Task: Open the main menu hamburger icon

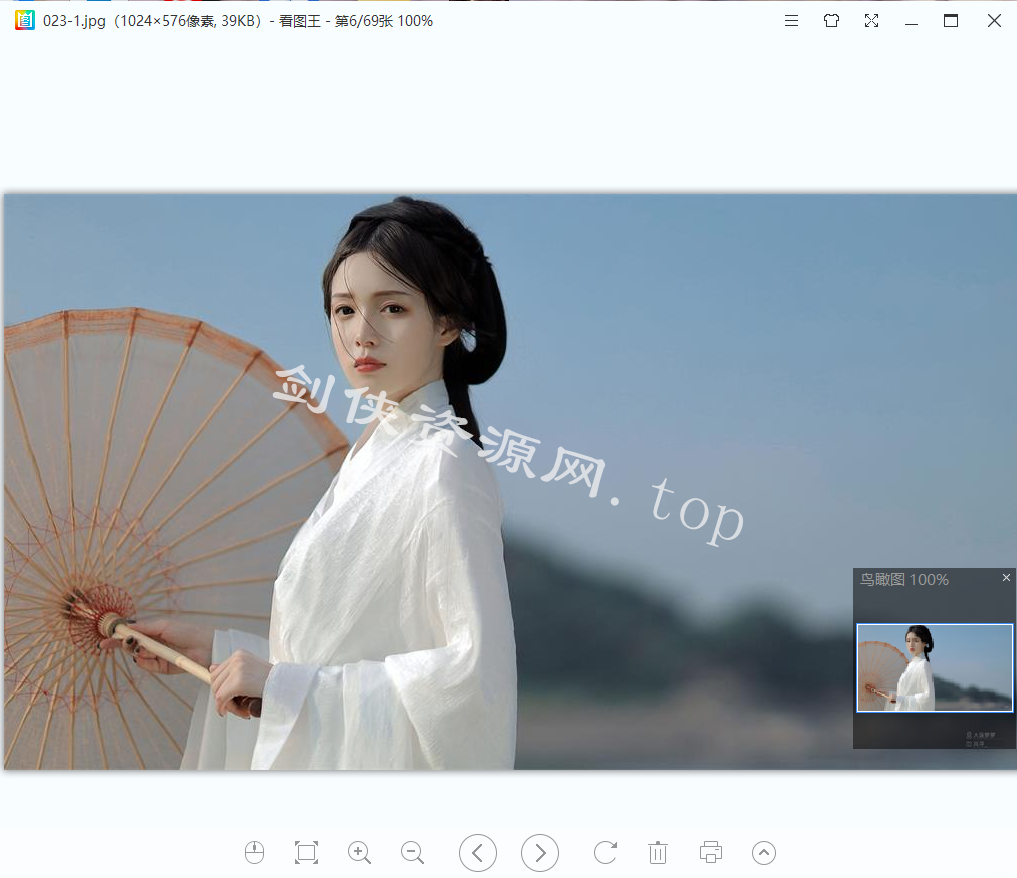Action: (791, 21)
